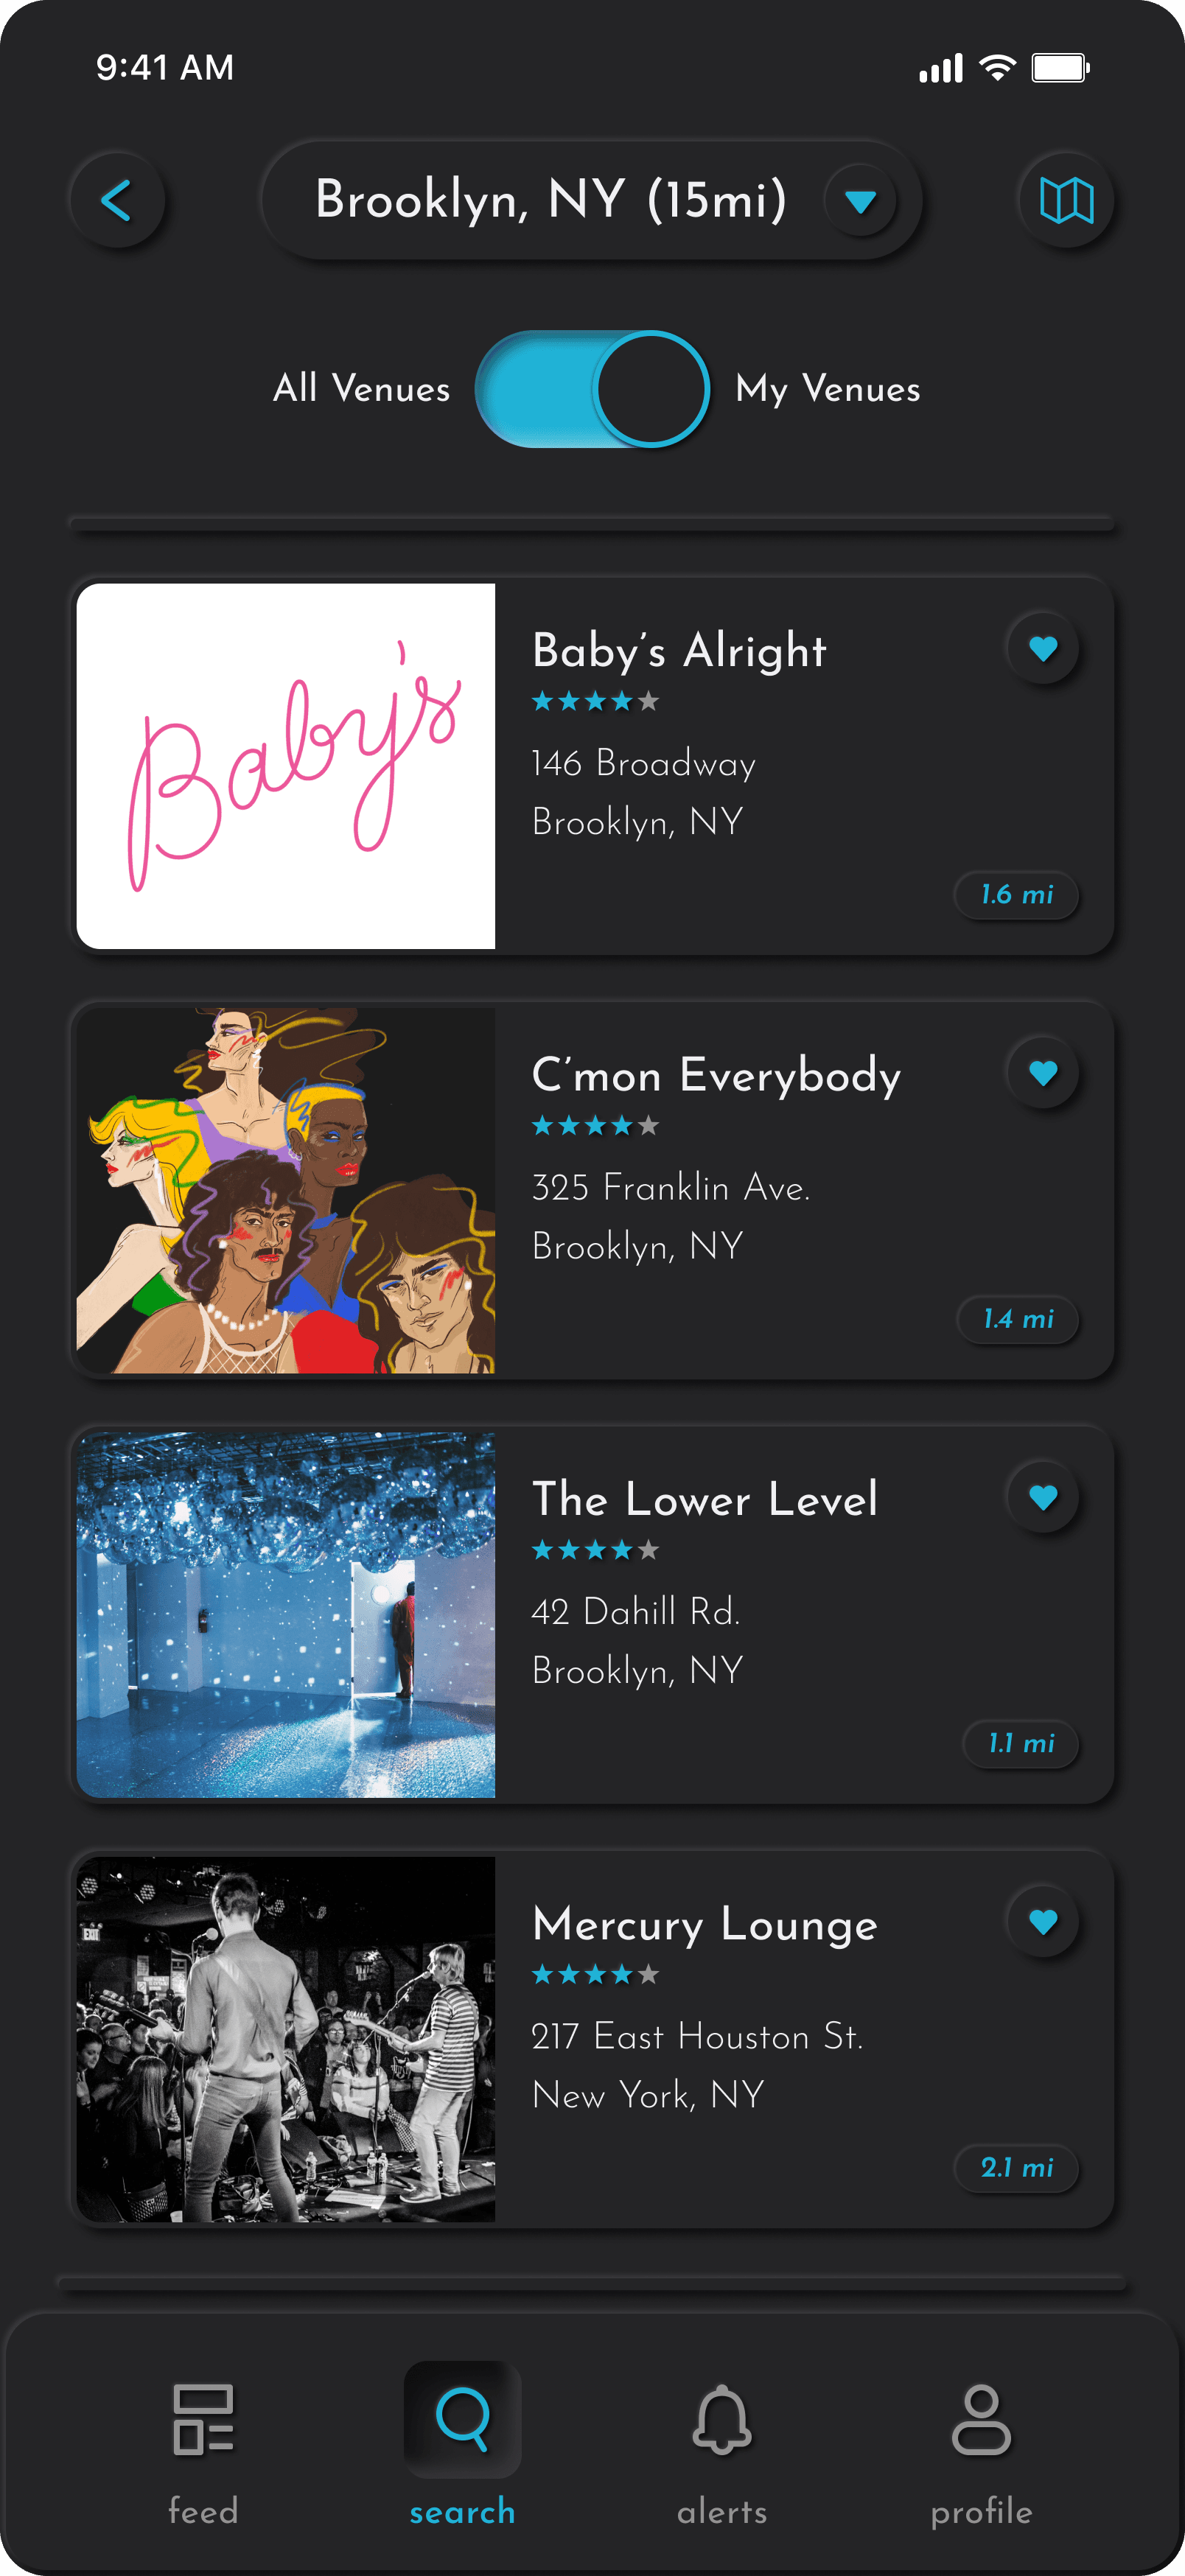The height and width of the screenshot is (2576, 1185).
Task: Unfavorite Baby's Alright with the heart icon
Action: (x=1043, y=649)
